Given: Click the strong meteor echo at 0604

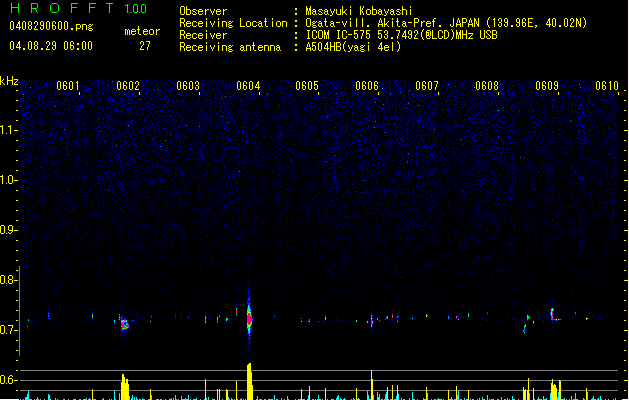Looking at the screenshot, I should (249, 319).
